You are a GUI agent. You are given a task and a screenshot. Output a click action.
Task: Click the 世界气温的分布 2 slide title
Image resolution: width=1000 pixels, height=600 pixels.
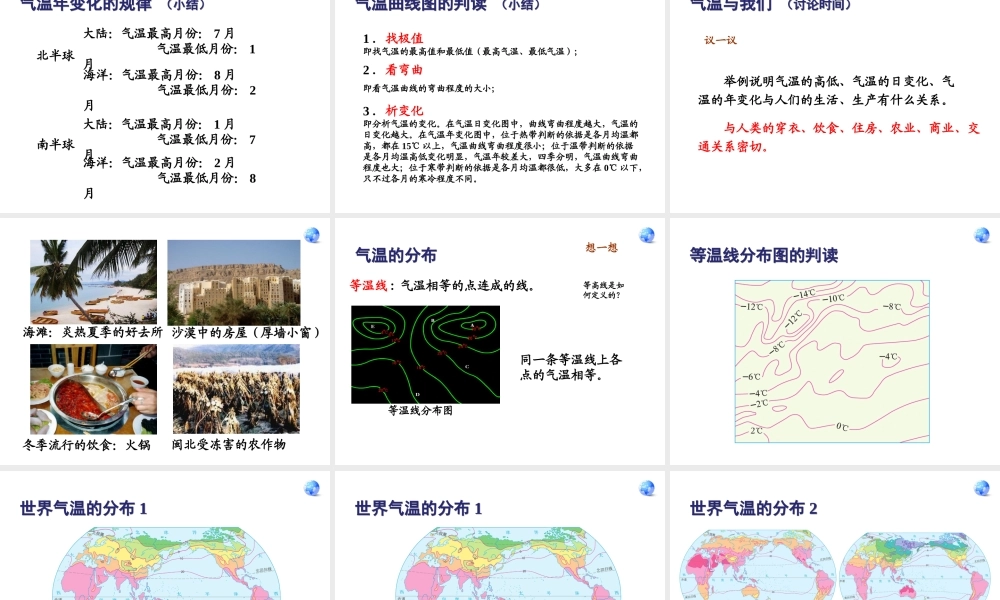pyautogui.click(x=753, y=509)
